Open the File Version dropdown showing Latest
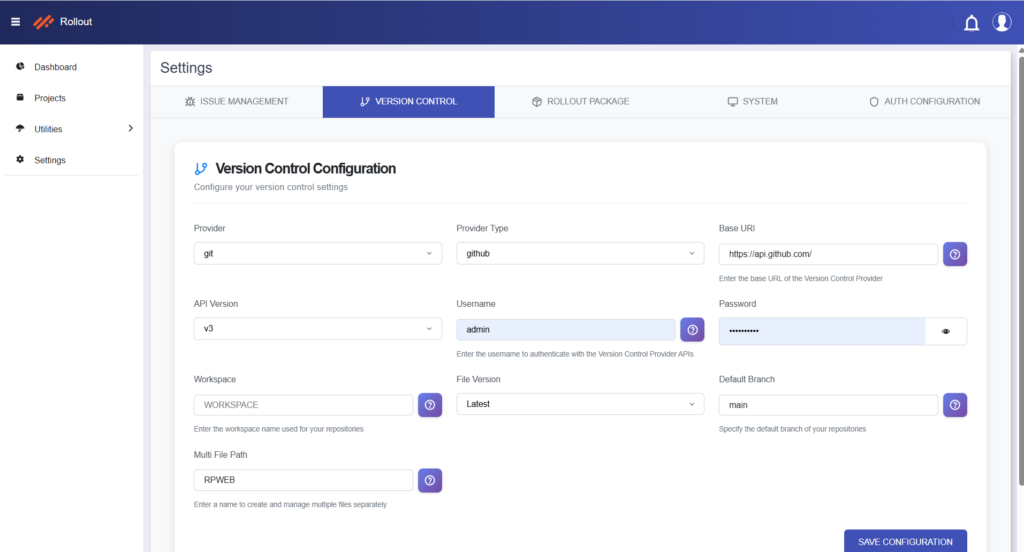 tap(580, 404)
